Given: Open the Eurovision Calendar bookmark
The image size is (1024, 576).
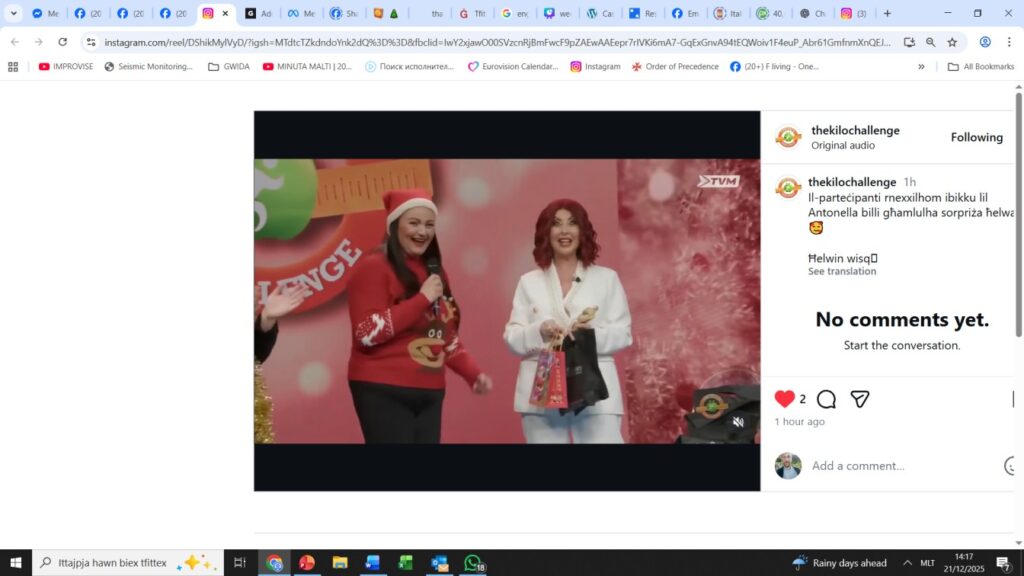Looking at the screenshot, I should pos(512,67).
